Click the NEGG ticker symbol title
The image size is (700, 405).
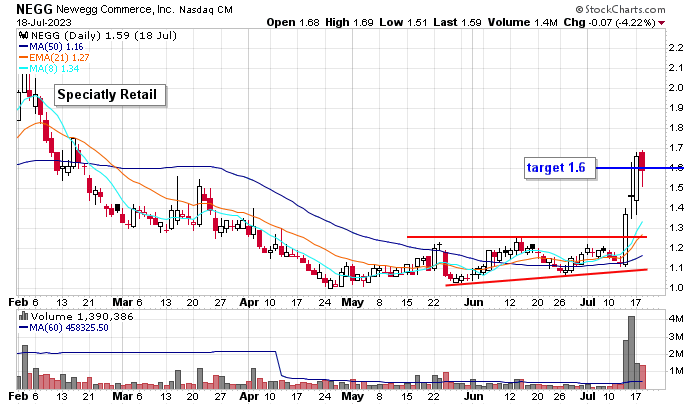click(x=34, y=9)
